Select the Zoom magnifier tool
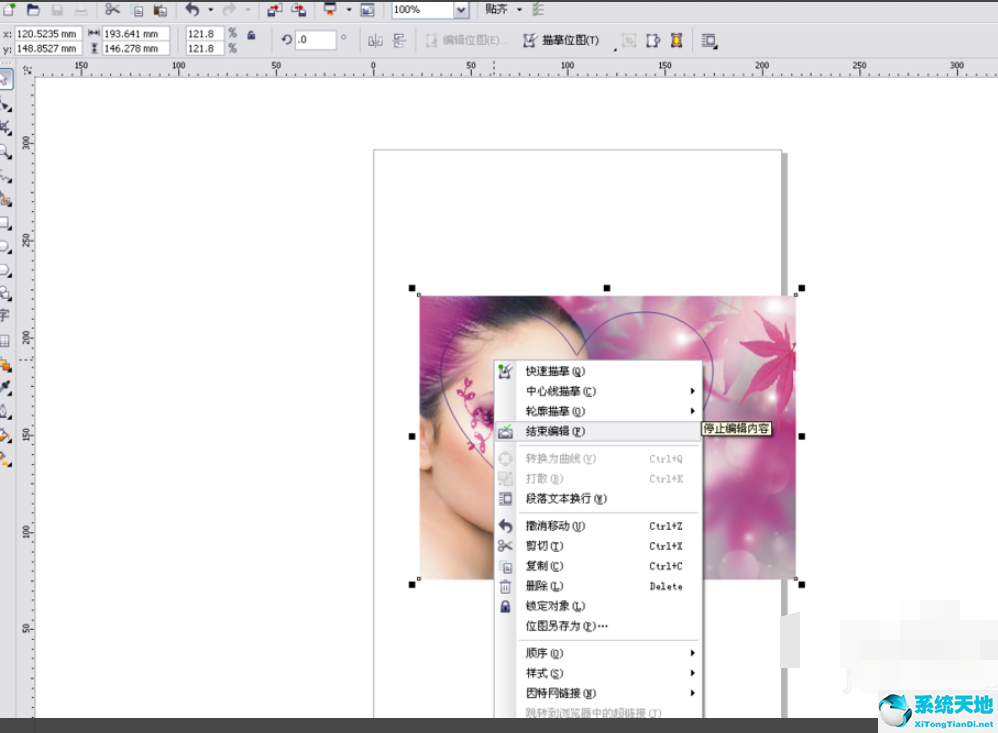 (x=5, y=151)
